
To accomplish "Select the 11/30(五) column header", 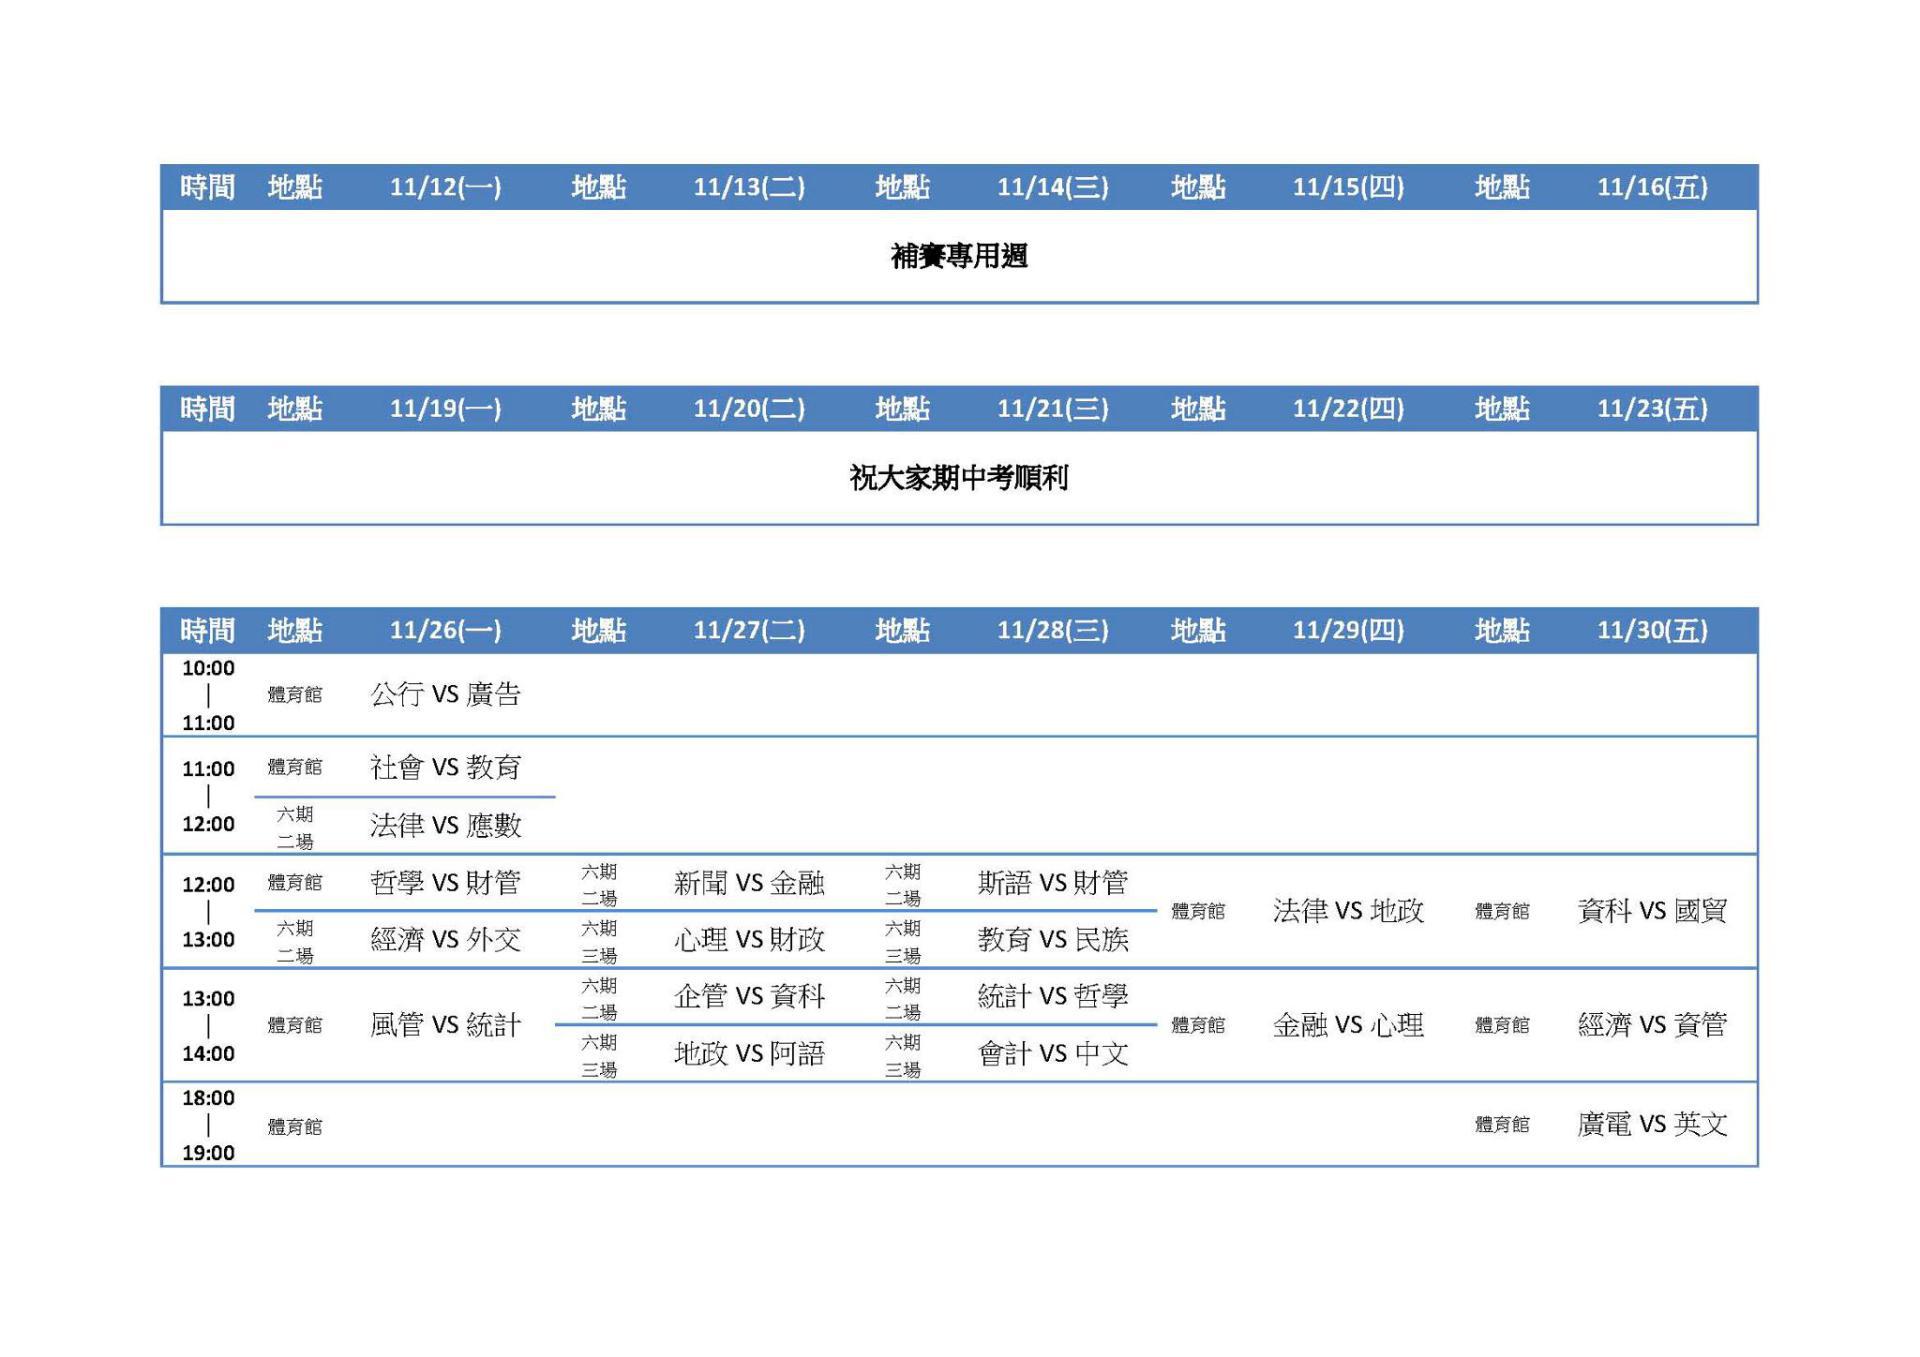I will (x=1651, y=630).
